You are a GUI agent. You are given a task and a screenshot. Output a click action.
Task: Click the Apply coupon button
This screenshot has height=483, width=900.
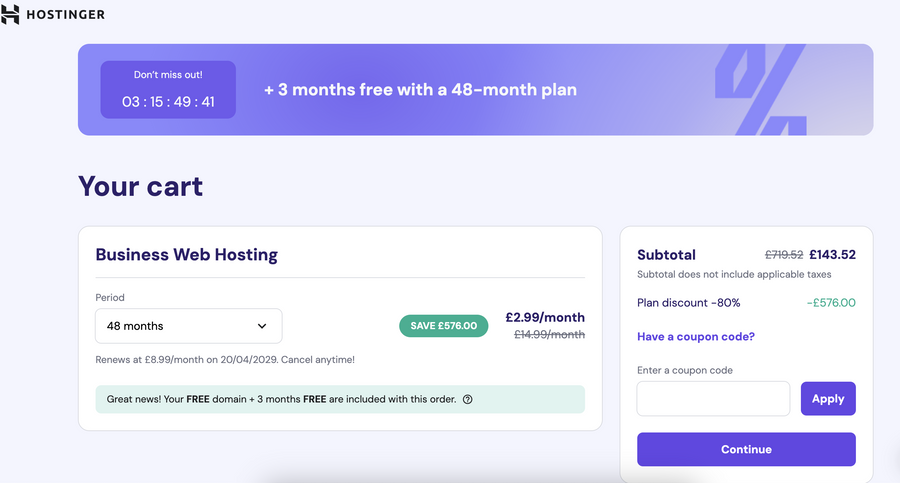[828, 398]
